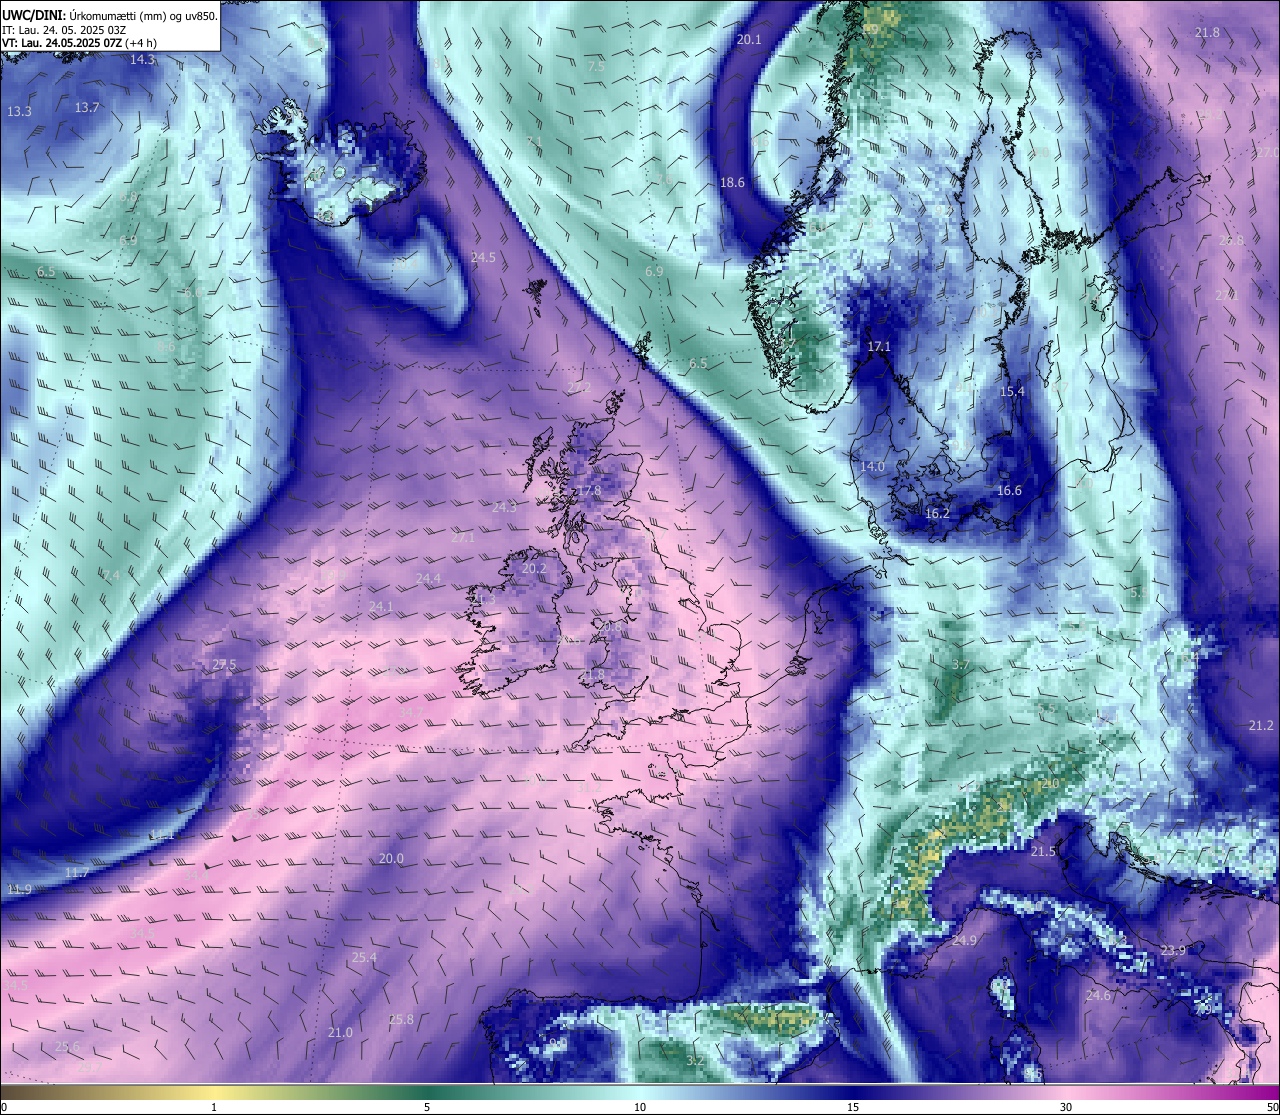Click the 3.7 value label
Viewport: 1280px width, 1115px height.
[x=961, y=665]
